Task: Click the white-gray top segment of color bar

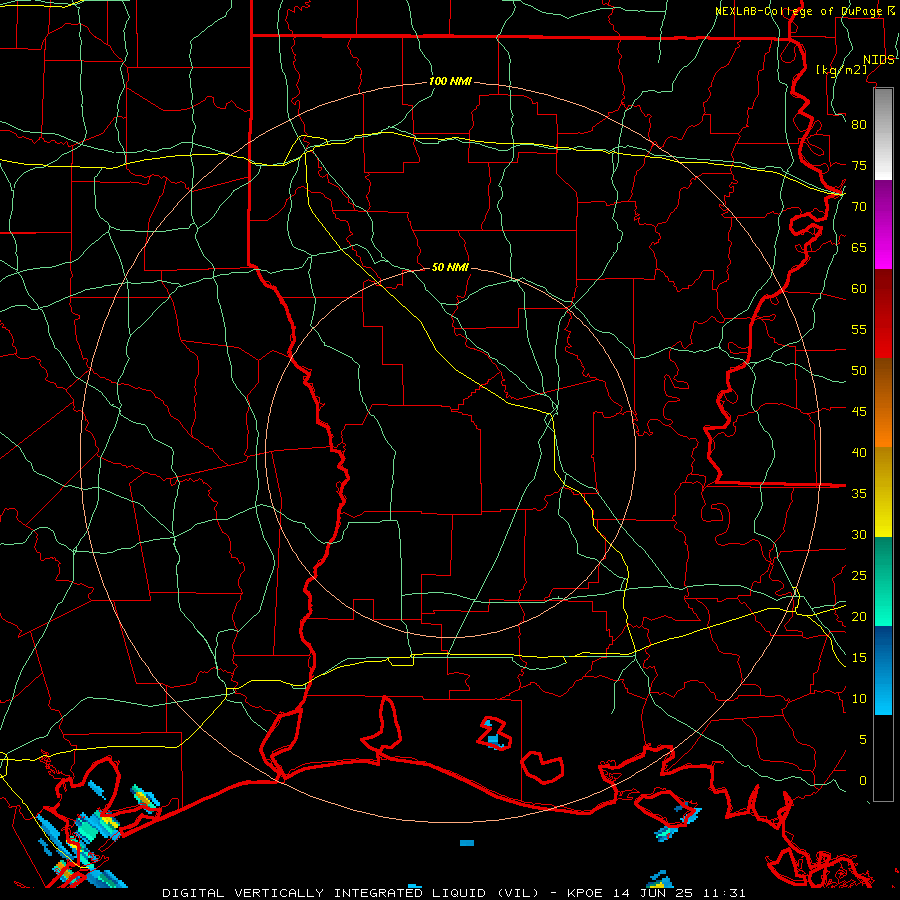Action: click(883, 134)
